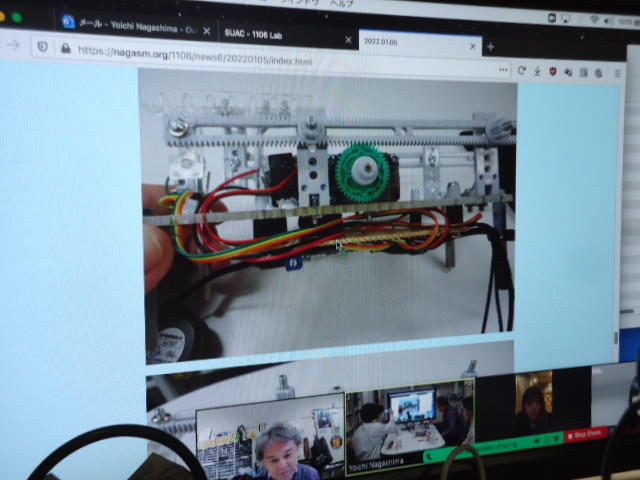640x480 pixels.
Task: Click the page's vertical scrollbar
Action: [616, 338]
